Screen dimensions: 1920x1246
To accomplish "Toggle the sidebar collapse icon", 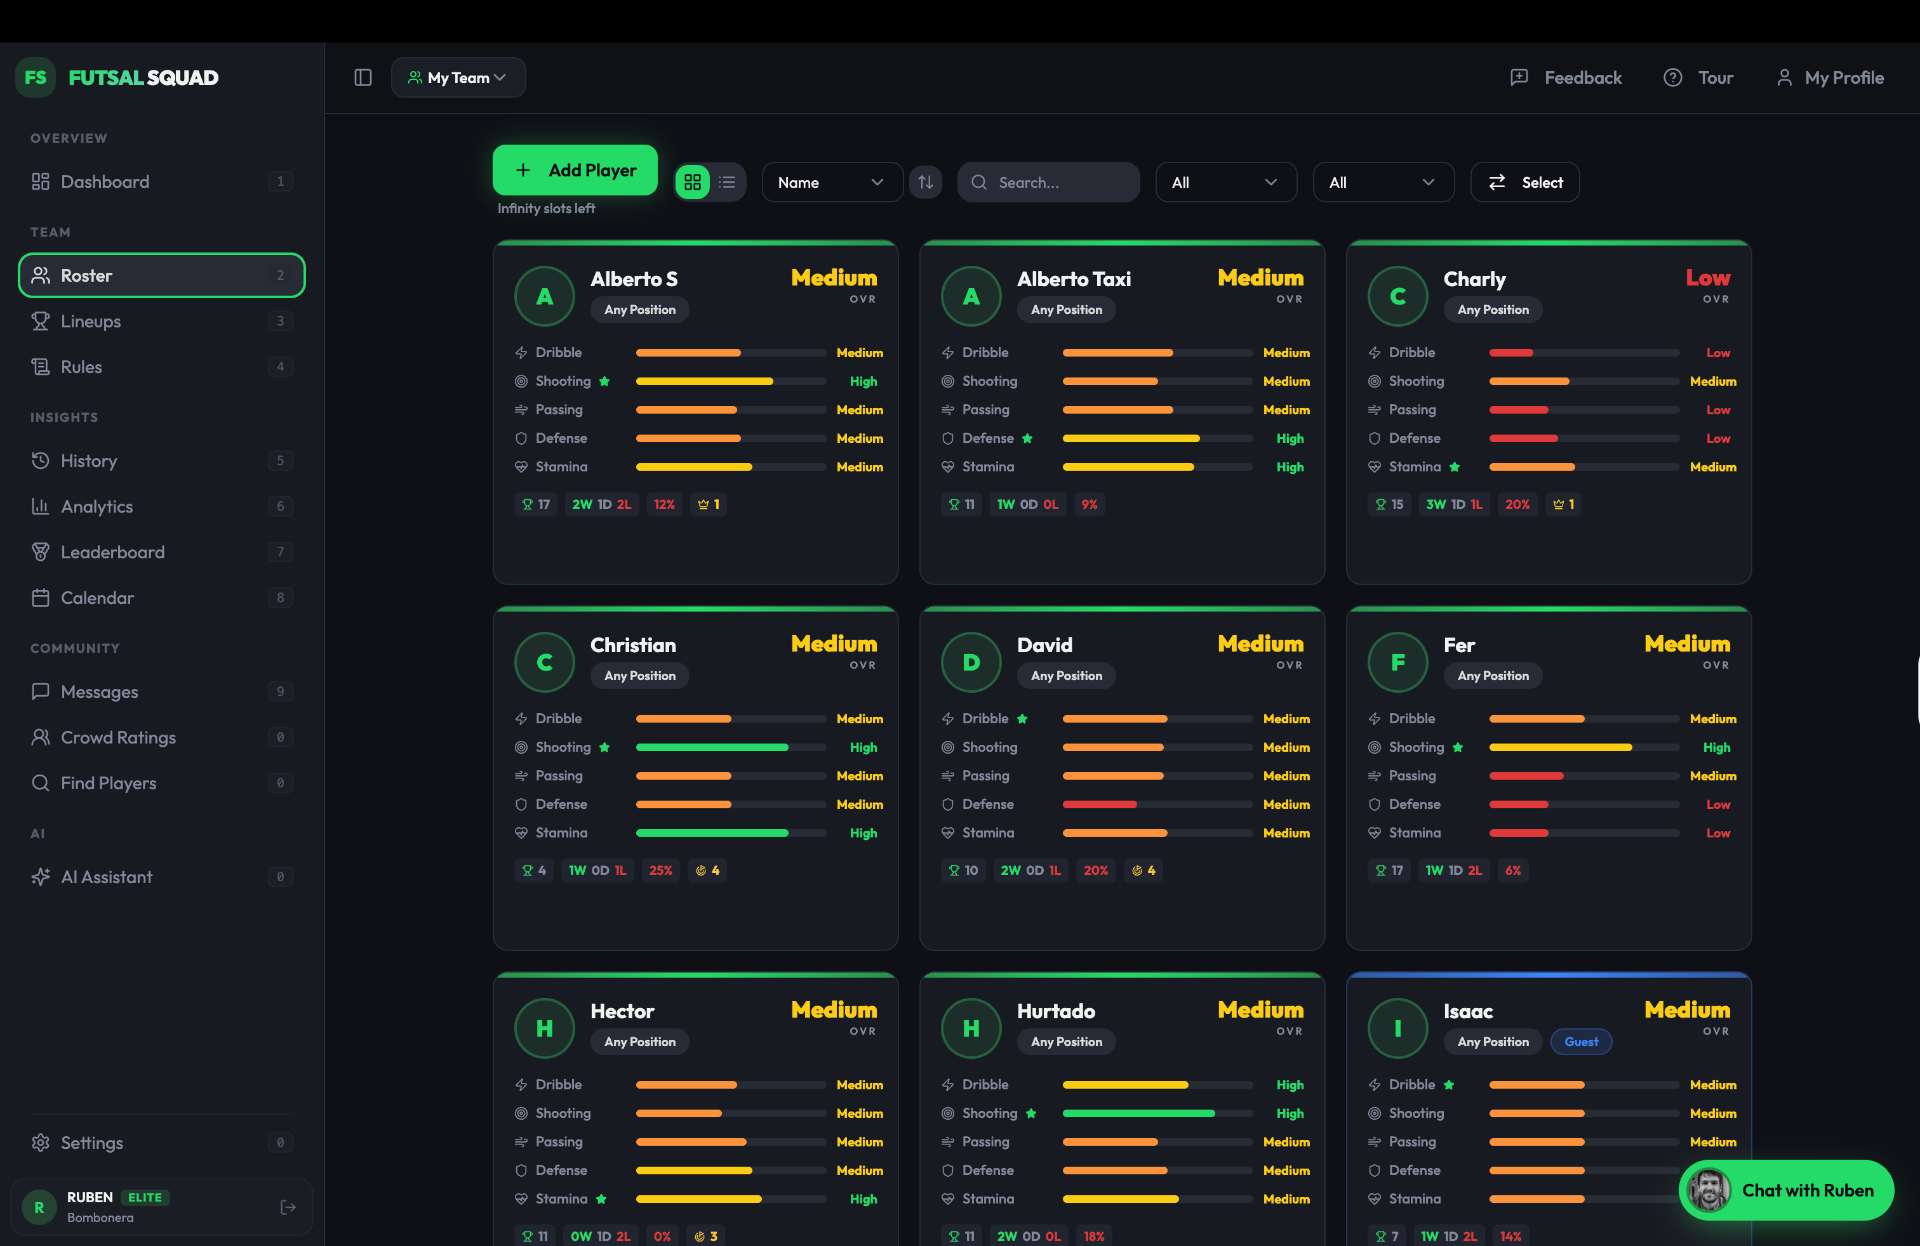I will point(363,77).
